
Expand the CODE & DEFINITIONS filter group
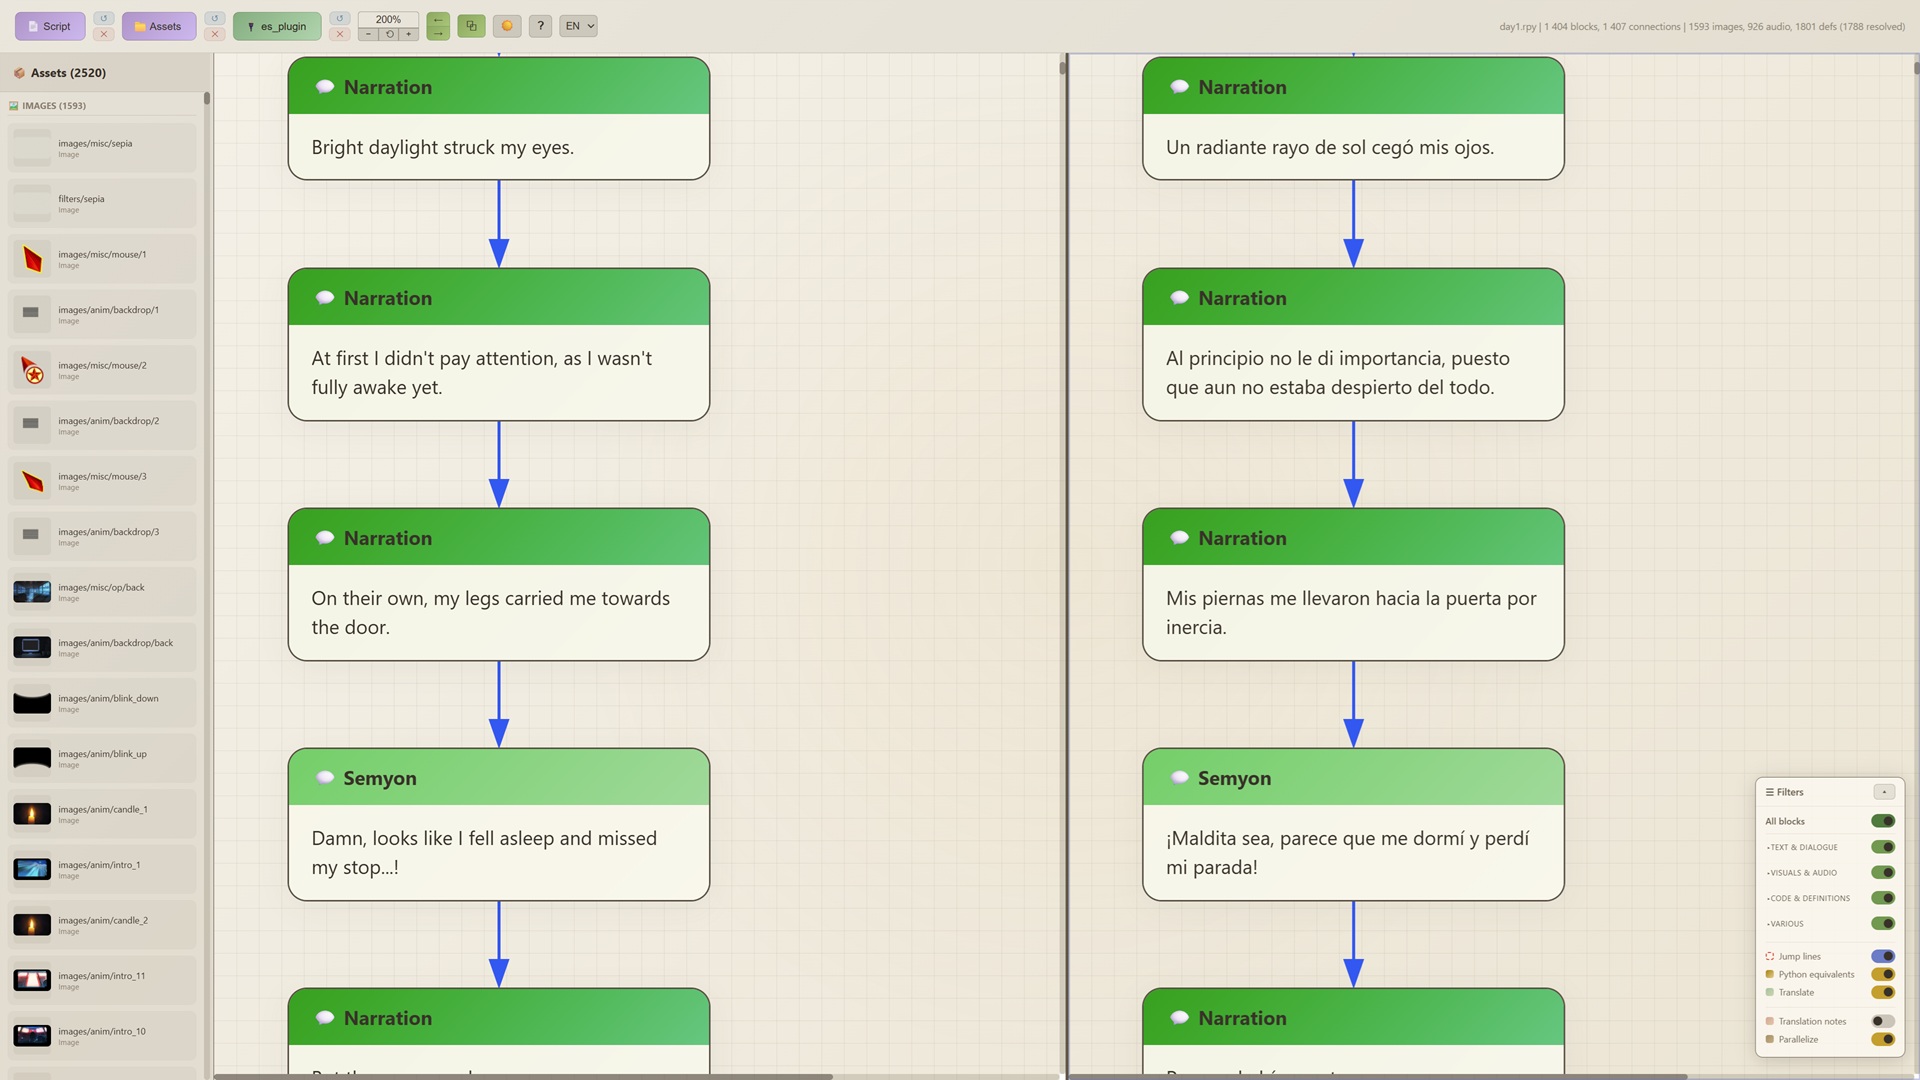click(x=1808, y=898)
